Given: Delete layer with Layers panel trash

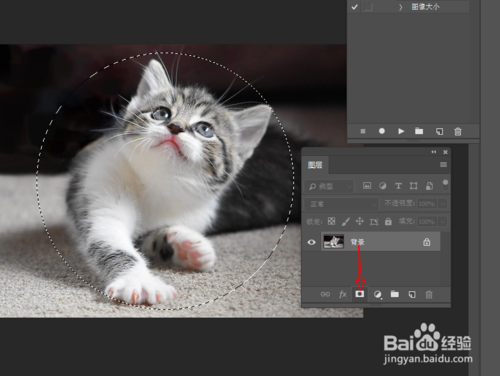Looking at the screenshot, I should pyautogui.click(x=429, y=294).
